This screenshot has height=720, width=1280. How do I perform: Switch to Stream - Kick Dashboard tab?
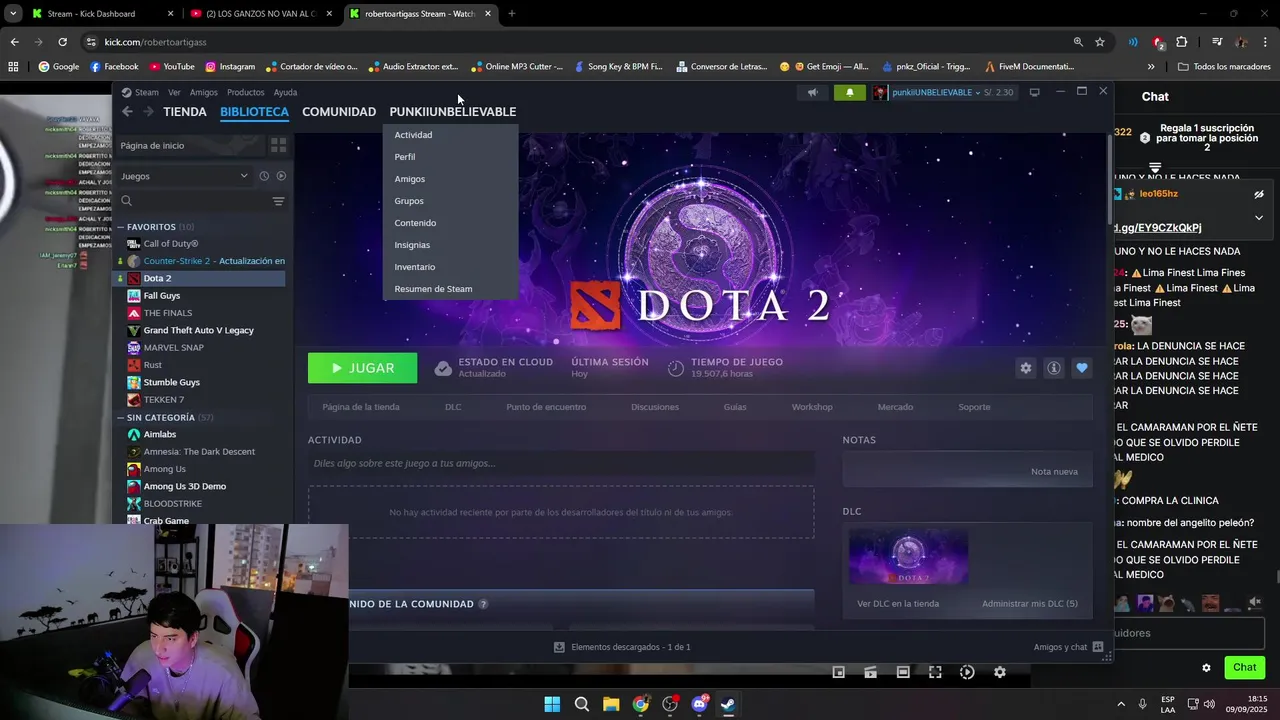pos(100,14)
